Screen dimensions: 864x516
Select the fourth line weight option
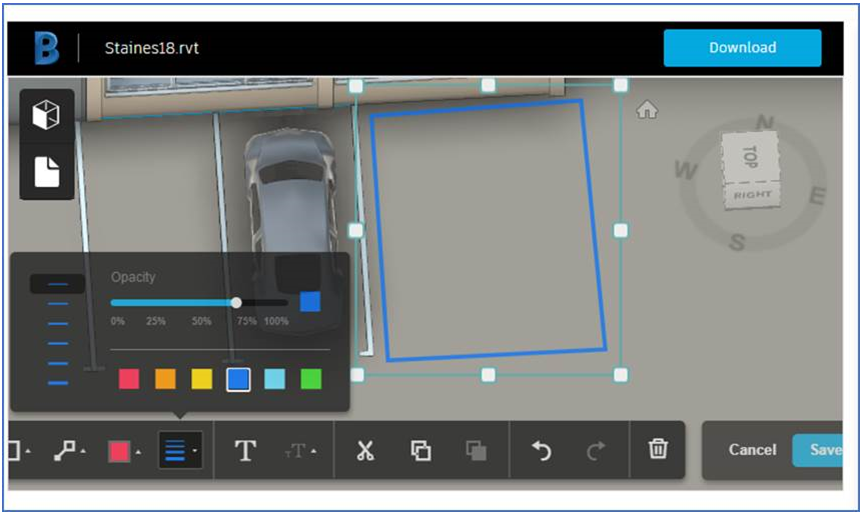pos(58,343)
